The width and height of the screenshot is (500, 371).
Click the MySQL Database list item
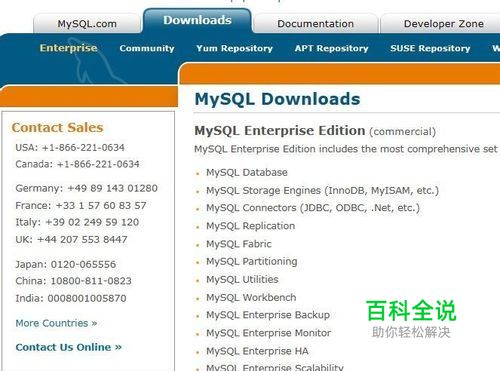point(247,172)
